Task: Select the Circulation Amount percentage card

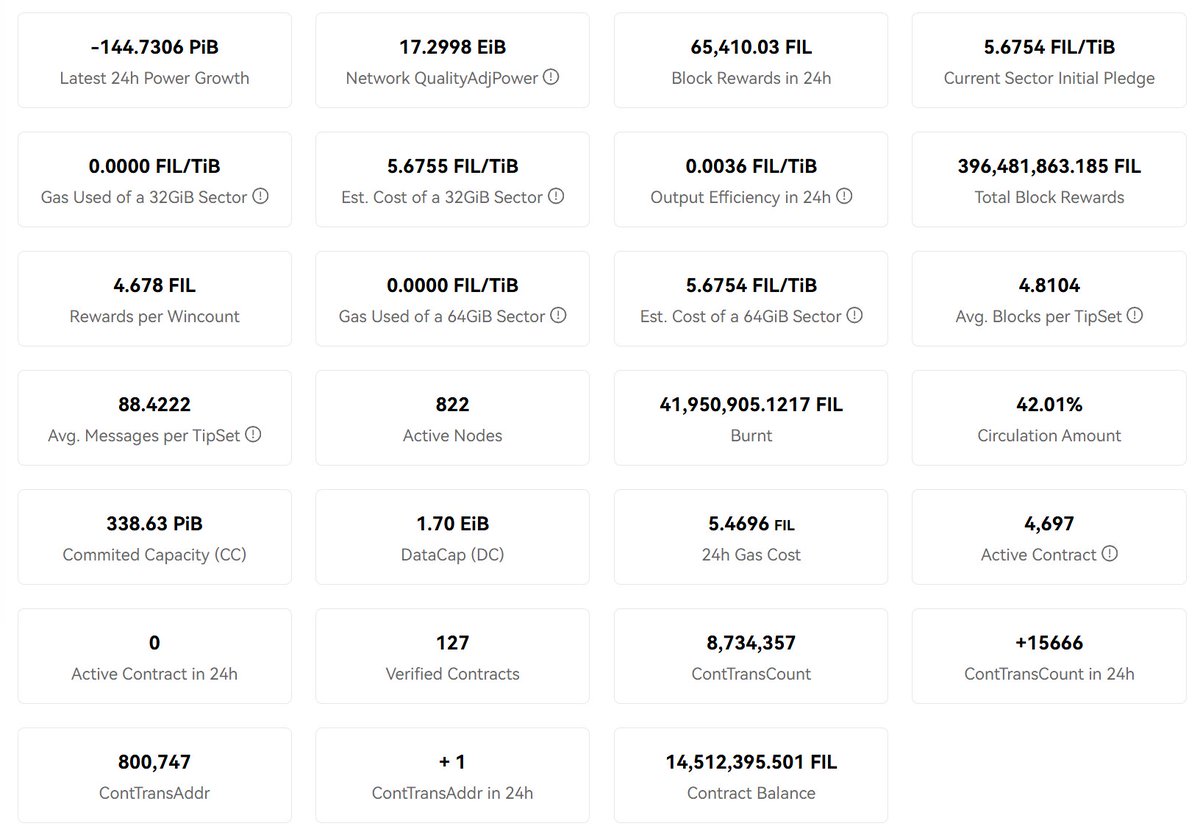Action: [x=1048, y=417]
